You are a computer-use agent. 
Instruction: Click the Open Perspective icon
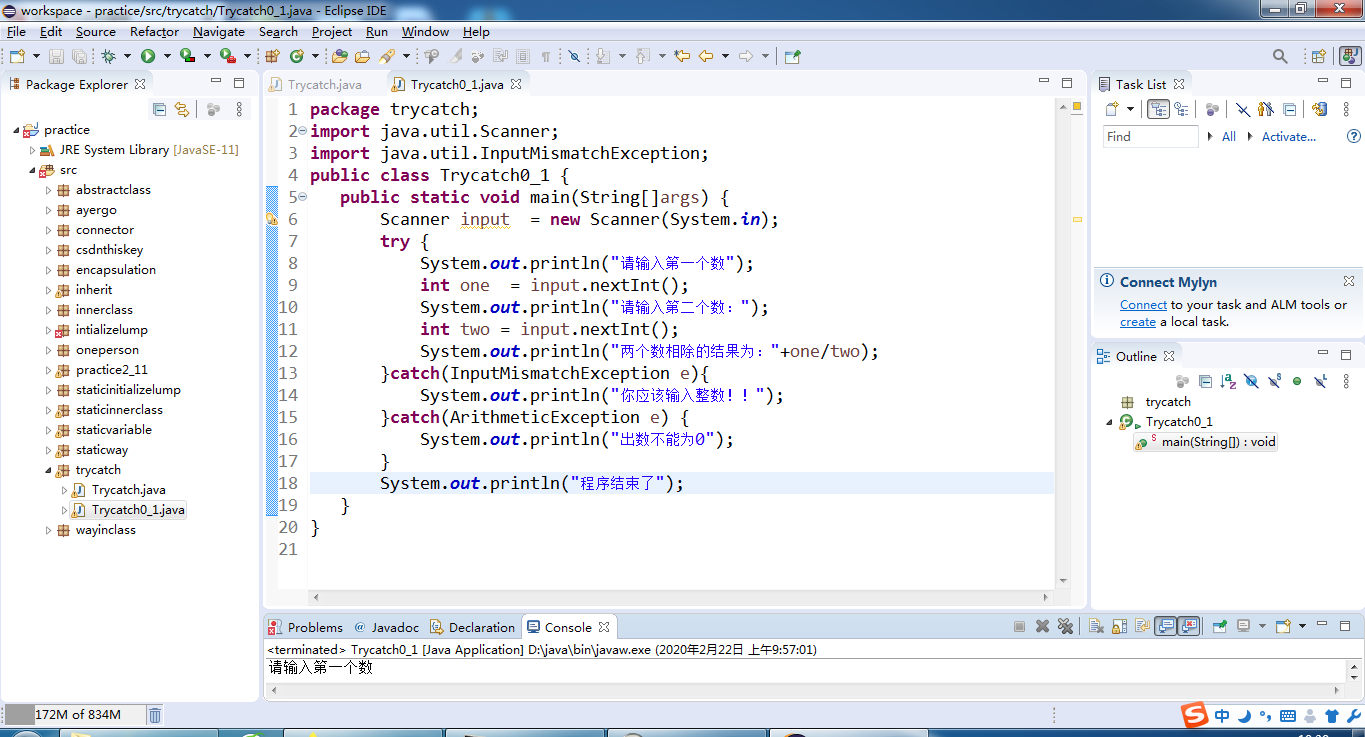1319,56
